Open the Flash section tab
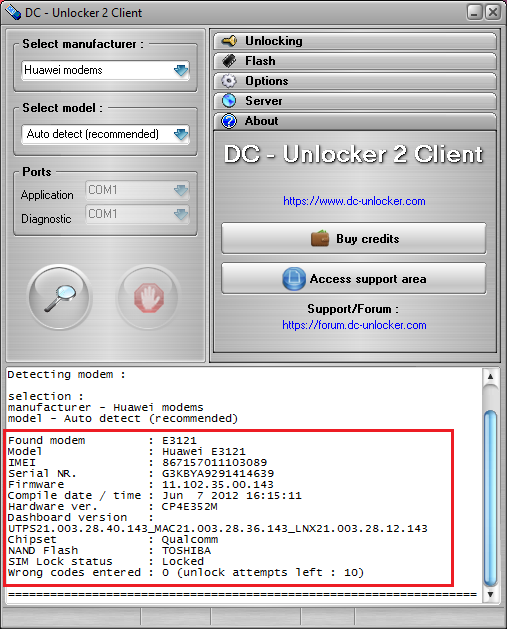The height and width of the screenshot is (629, 507). coord(355,61)
